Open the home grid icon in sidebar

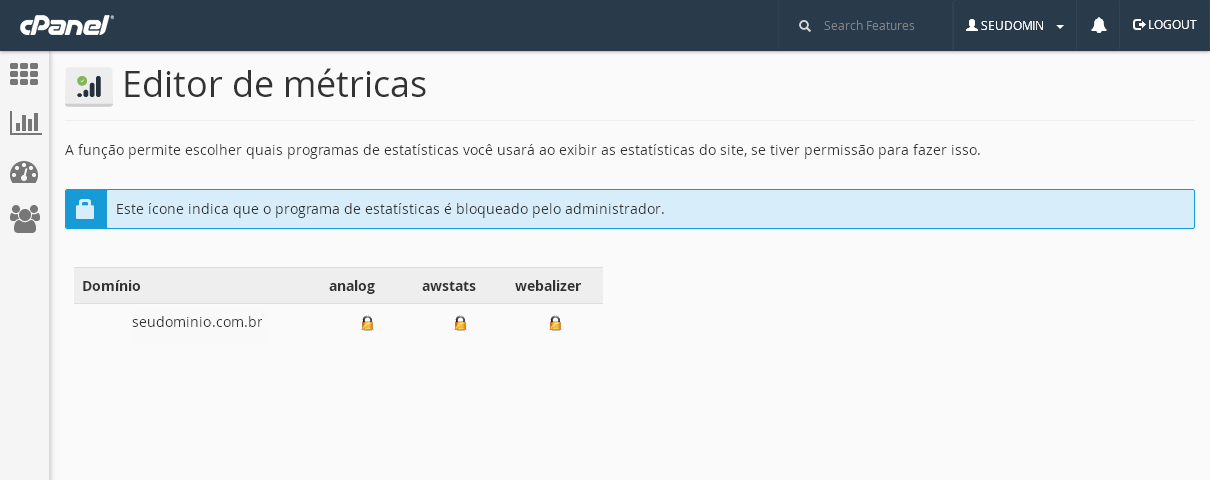point(24,74)
